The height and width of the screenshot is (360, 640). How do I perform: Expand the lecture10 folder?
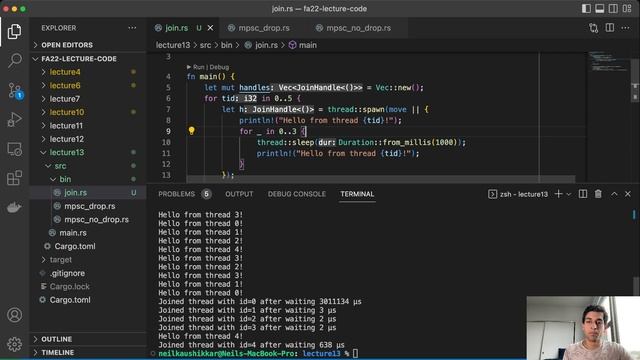(x=88, y=112)
